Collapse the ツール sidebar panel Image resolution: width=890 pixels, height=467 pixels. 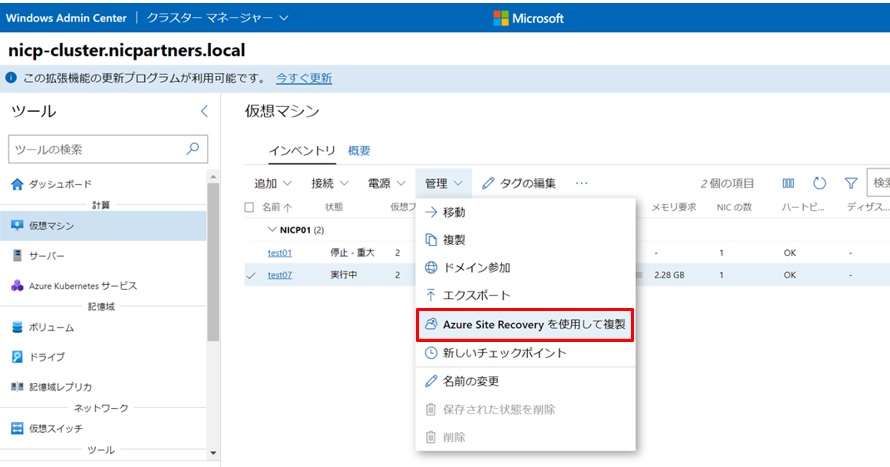click(204, 111)
